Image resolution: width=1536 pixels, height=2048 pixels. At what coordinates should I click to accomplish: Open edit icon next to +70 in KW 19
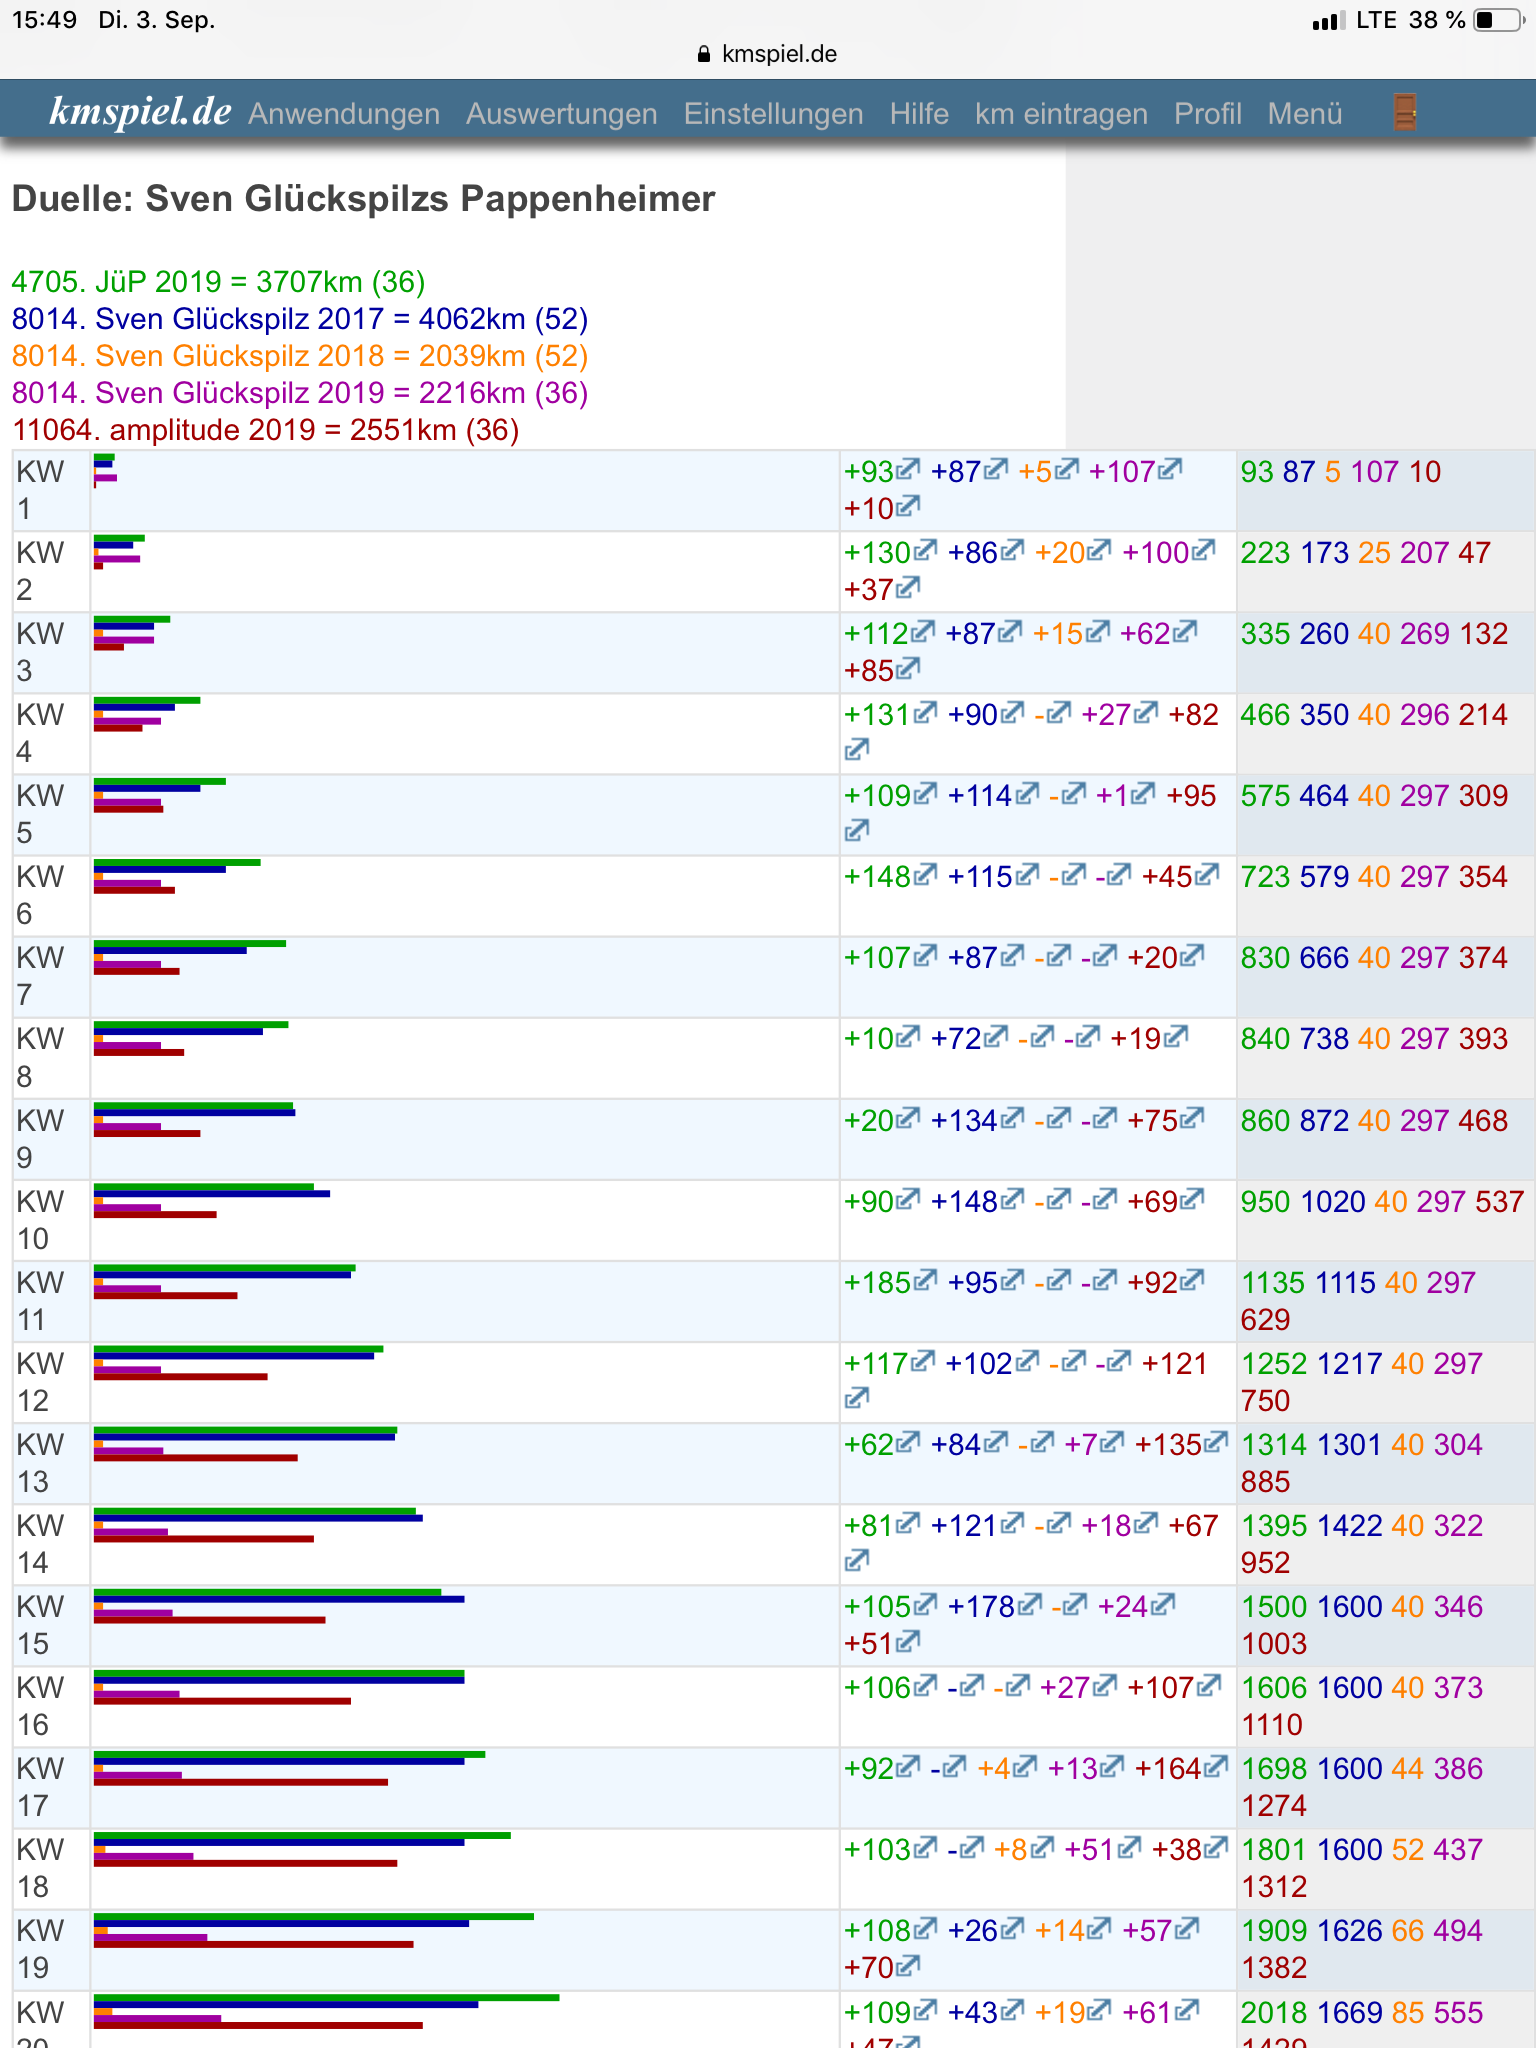(908, 1966)
